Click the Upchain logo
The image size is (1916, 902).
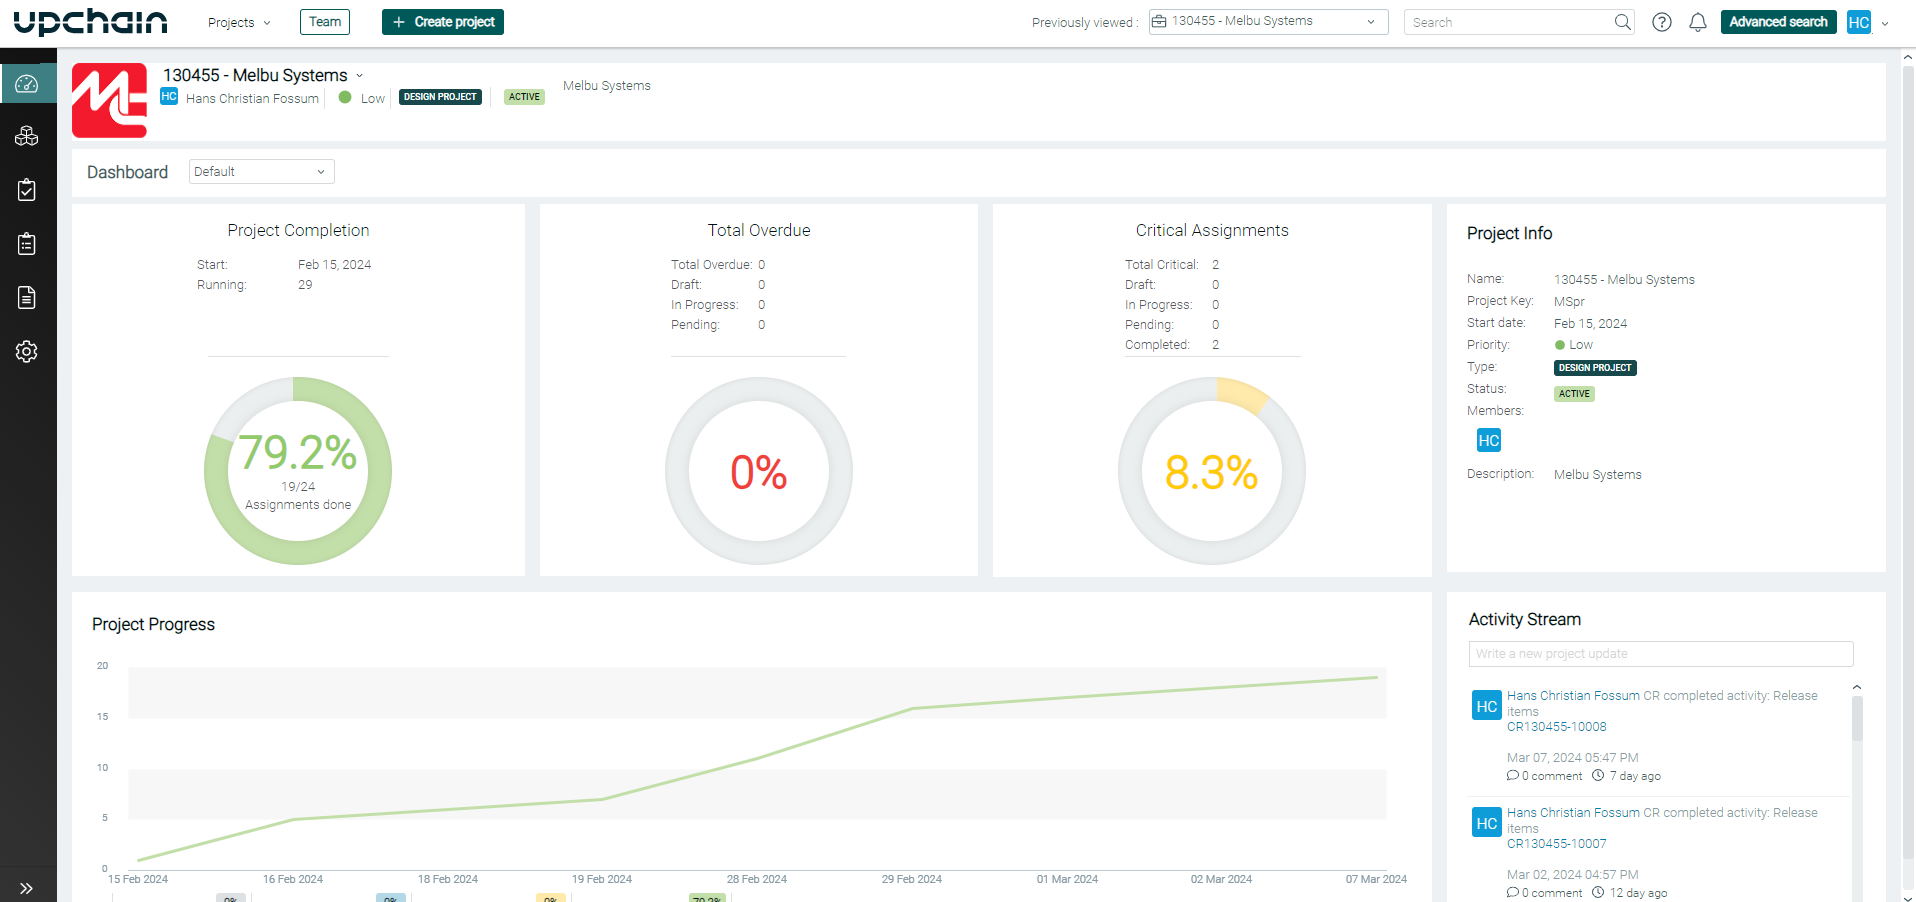(90, 22)
